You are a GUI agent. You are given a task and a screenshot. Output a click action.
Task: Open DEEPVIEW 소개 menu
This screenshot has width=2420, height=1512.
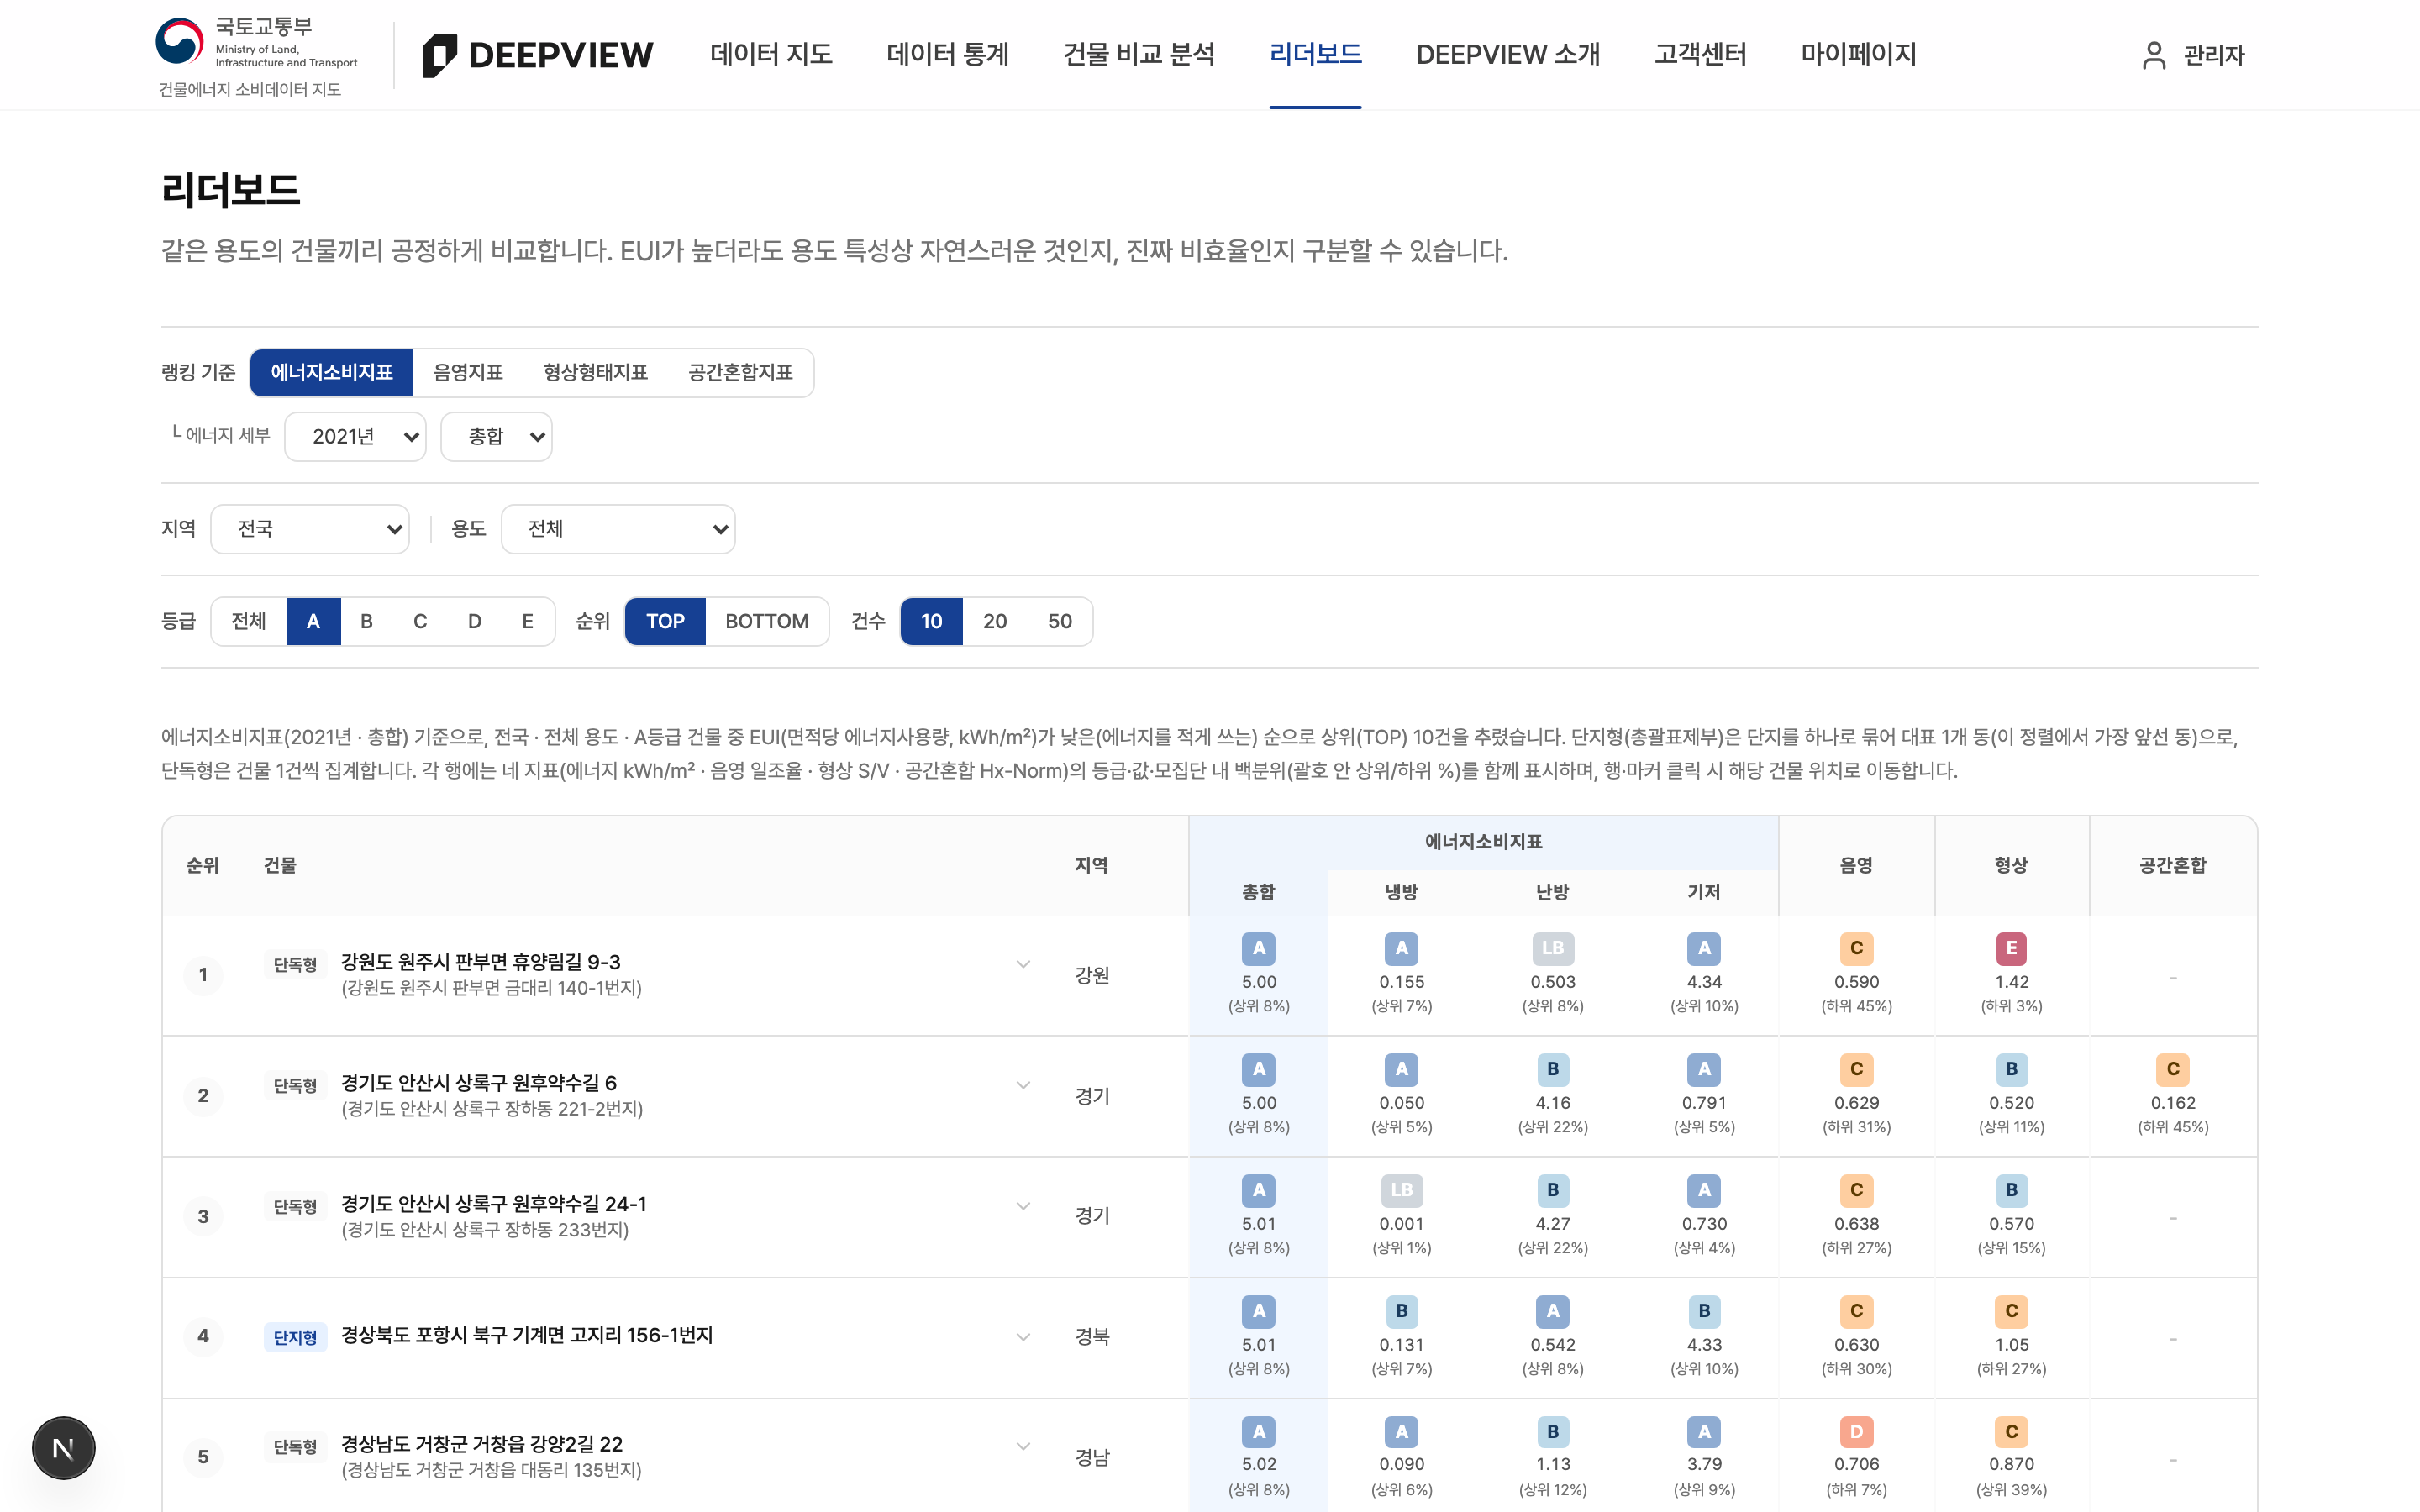1508,55
